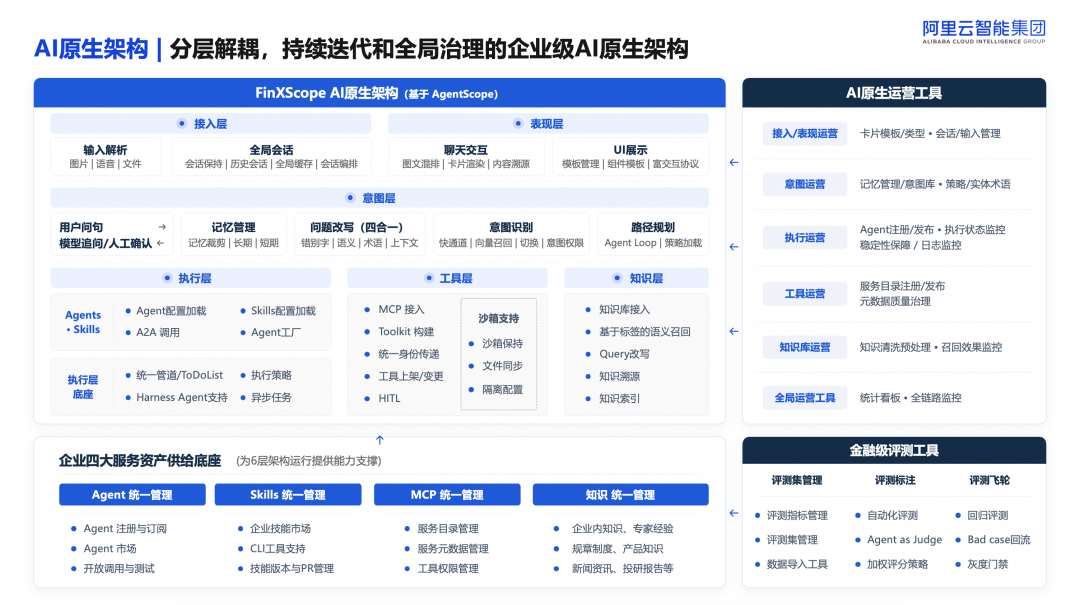This screenshot has height=605, width=1080.
Task: Open the 意图识别 box
Action: tap(511, 234)
